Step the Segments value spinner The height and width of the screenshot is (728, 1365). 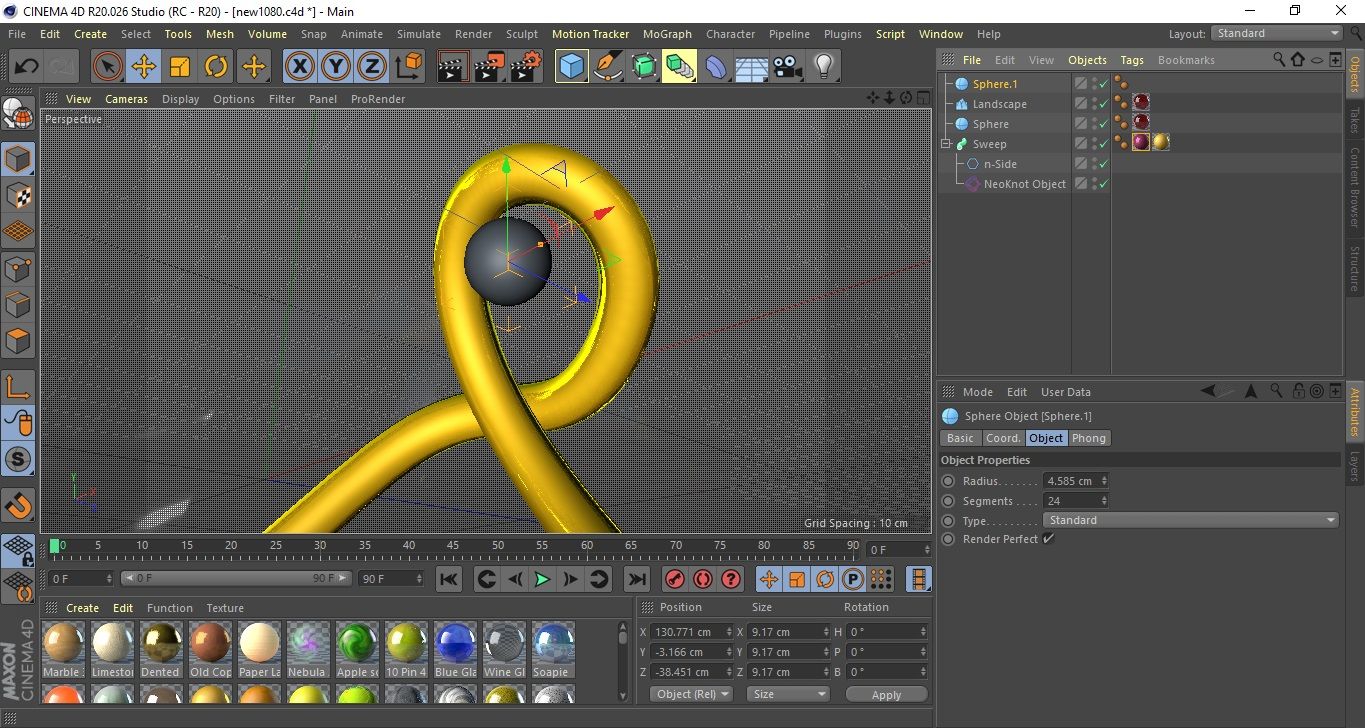coord(1104,501)
